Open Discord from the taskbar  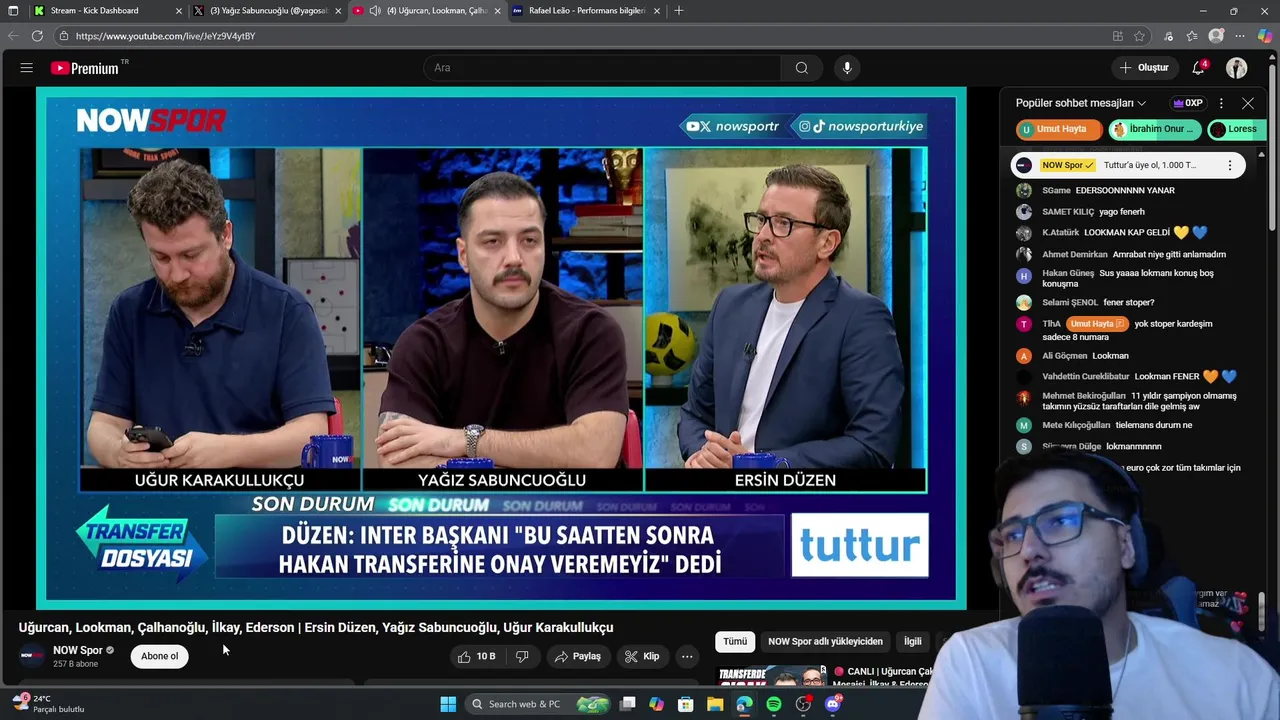tap(833, 704)
